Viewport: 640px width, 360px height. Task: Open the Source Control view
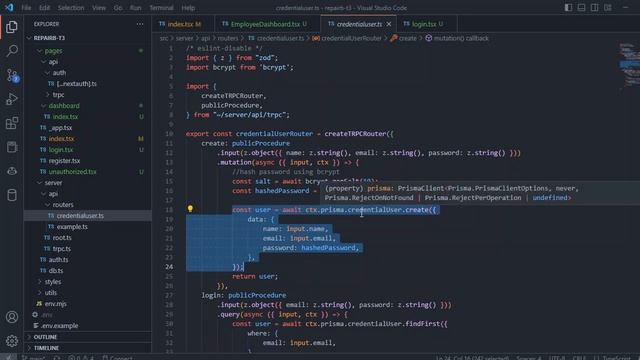12,75
